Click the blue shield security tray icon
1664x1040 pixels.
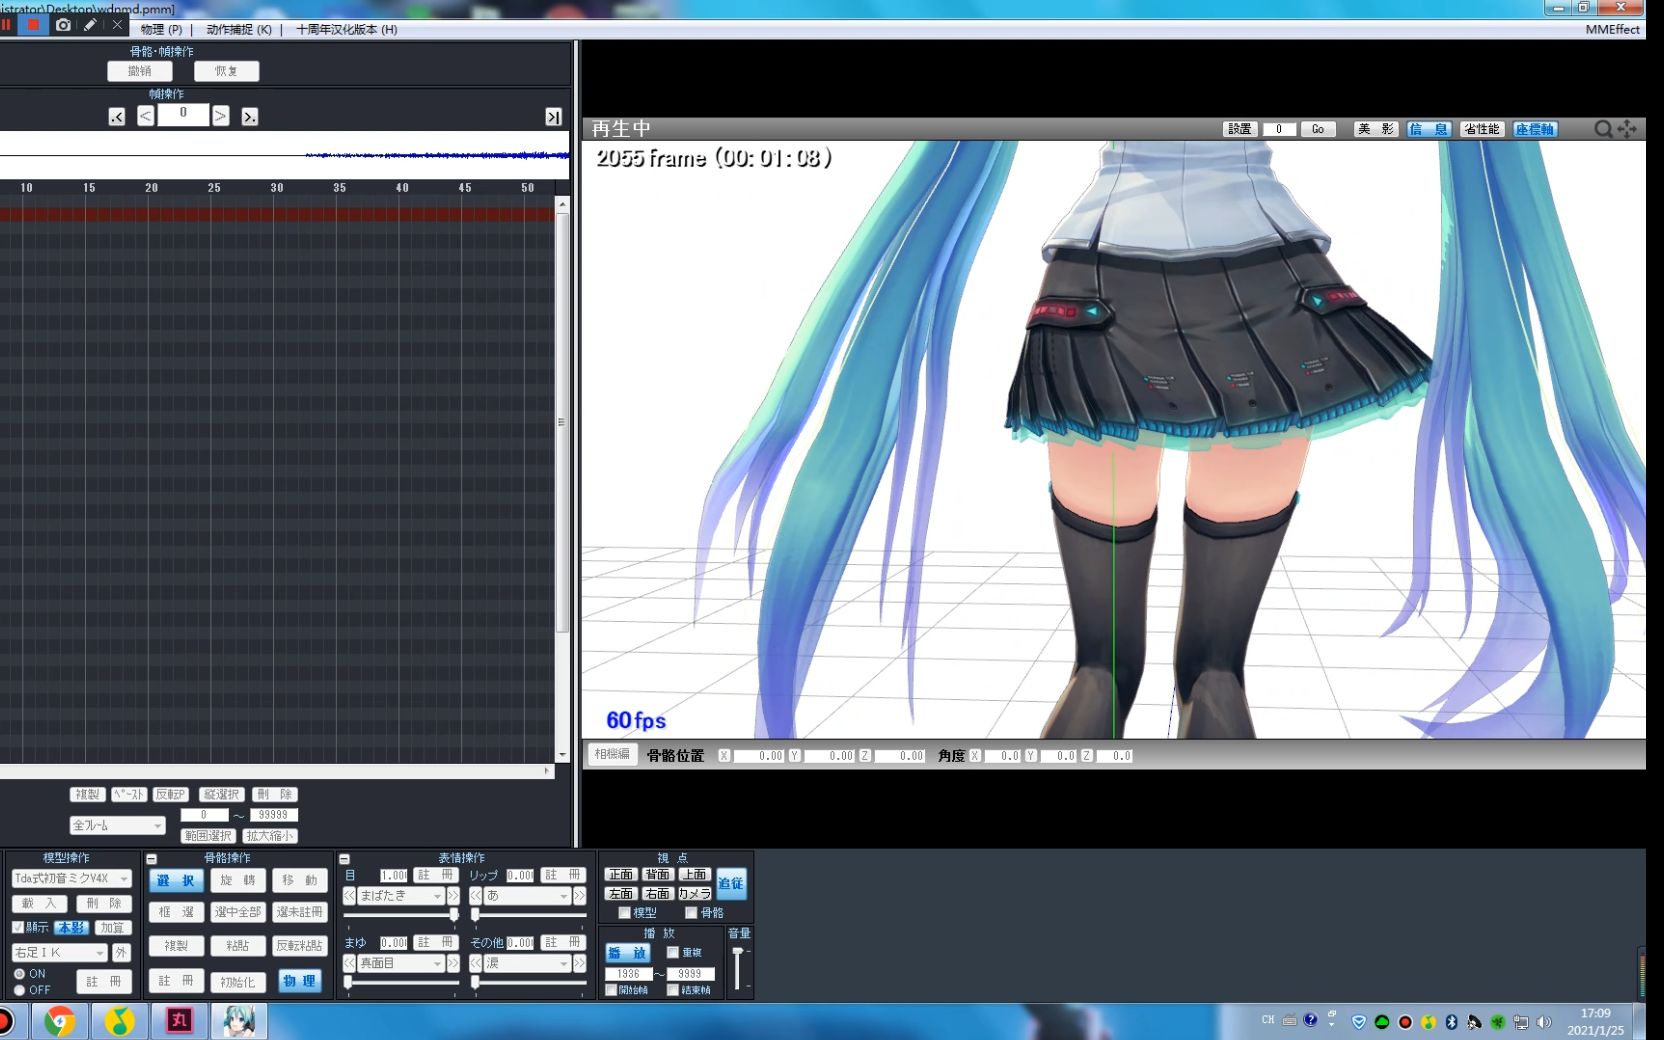[1359, 1022]
